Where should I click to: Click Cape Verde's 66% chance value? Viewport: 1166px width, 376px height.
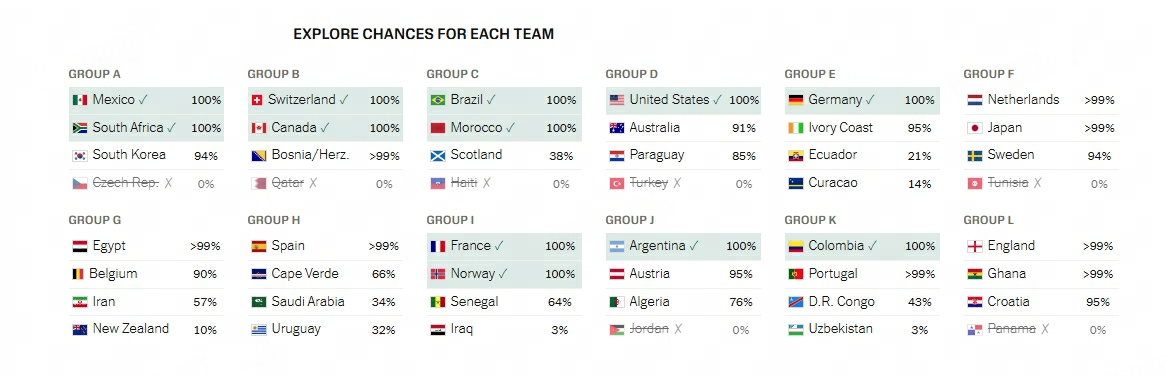pyautogui.click(x=384, y=274)
